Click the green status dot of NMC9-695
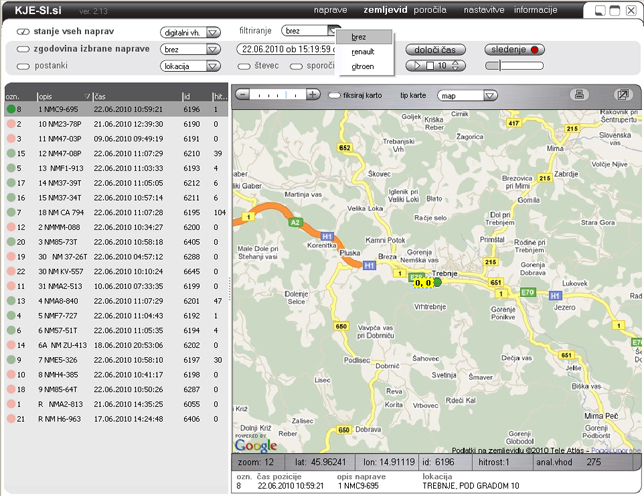 coord(11,108)
